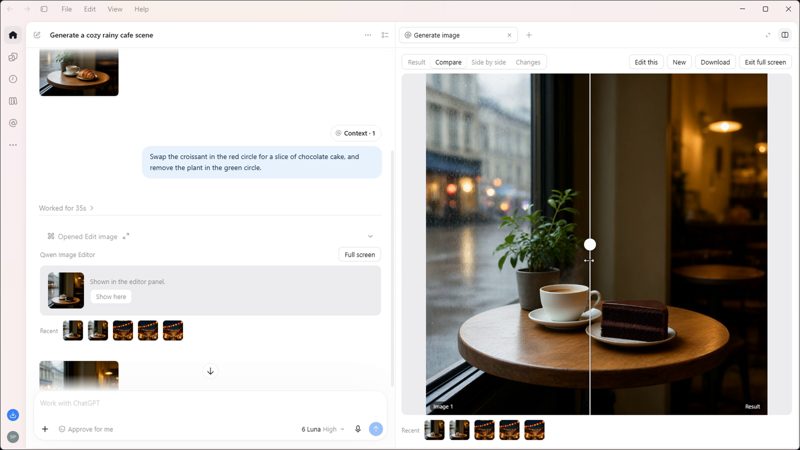800x450 pixels.
Task: Click the plus attachment icon in the composer
Action: pyautogui.click(x=45, y=429)
